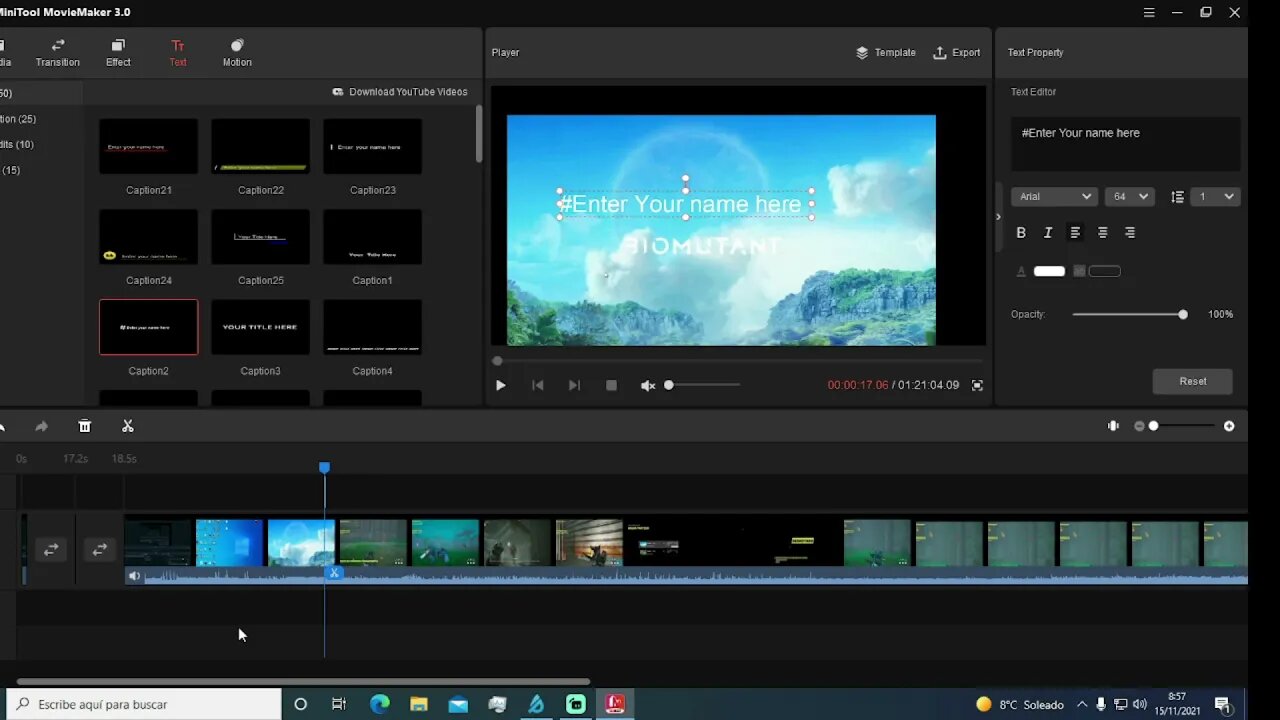Click the zoom-to-fit timeline icon
Screen dimensions: 1280x720
[1113, 426]
